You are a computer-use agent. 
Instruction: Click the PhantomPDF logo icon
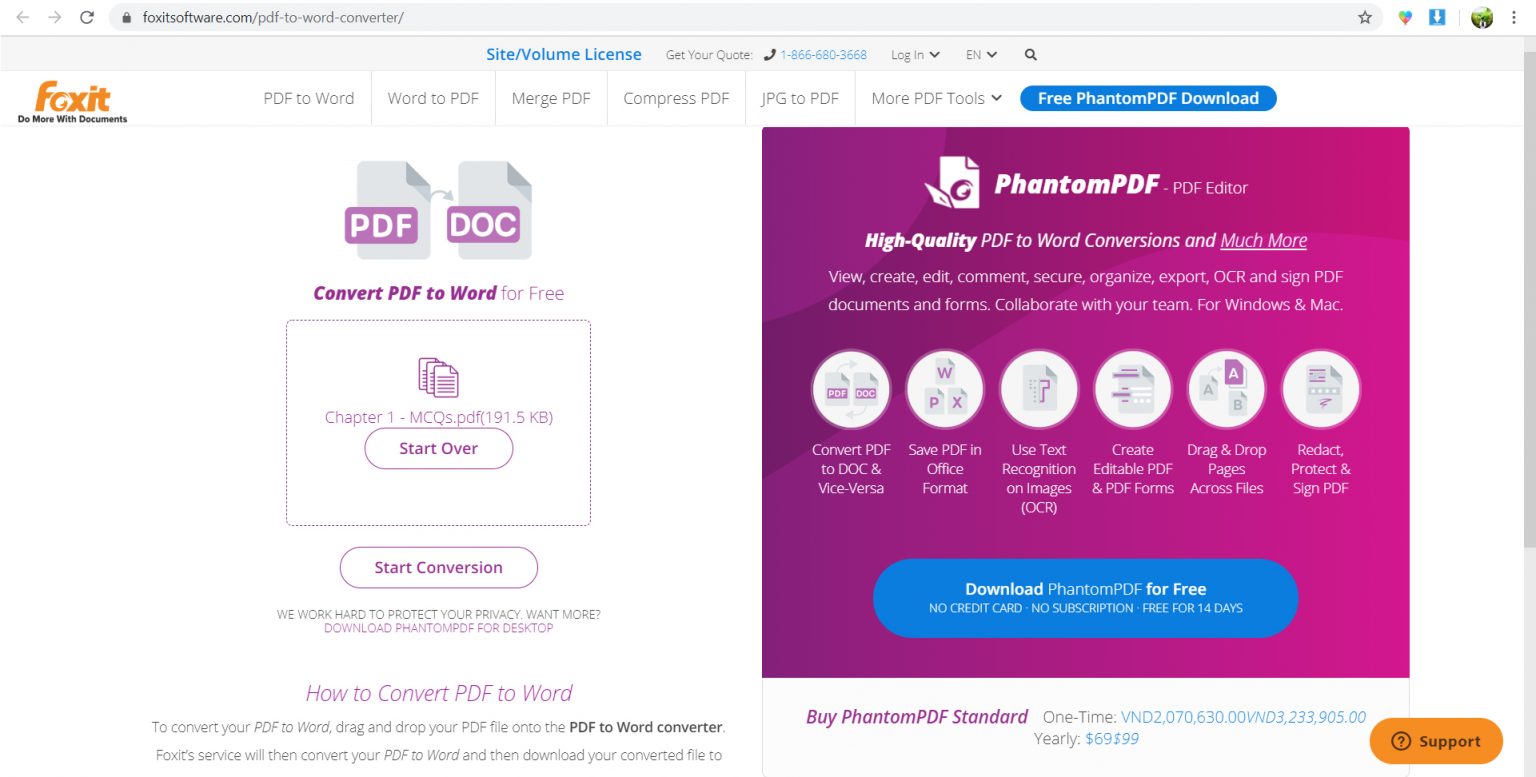pos(951,182)
